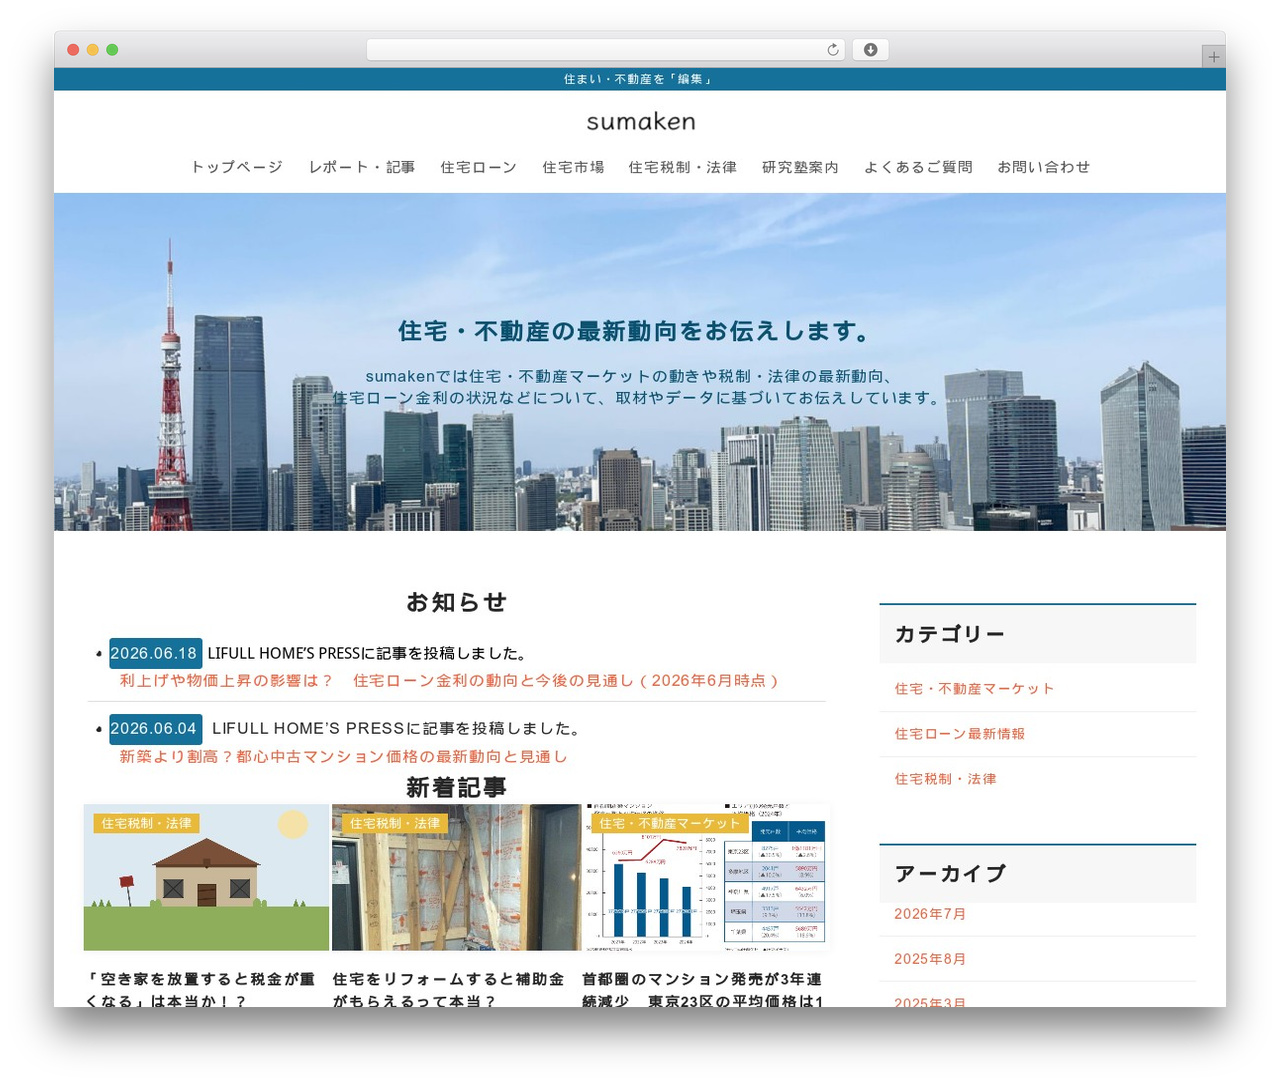Open the vacant house illustration thumbnail
This screenshot has height=1084, width=1280.
coord(206,877)
